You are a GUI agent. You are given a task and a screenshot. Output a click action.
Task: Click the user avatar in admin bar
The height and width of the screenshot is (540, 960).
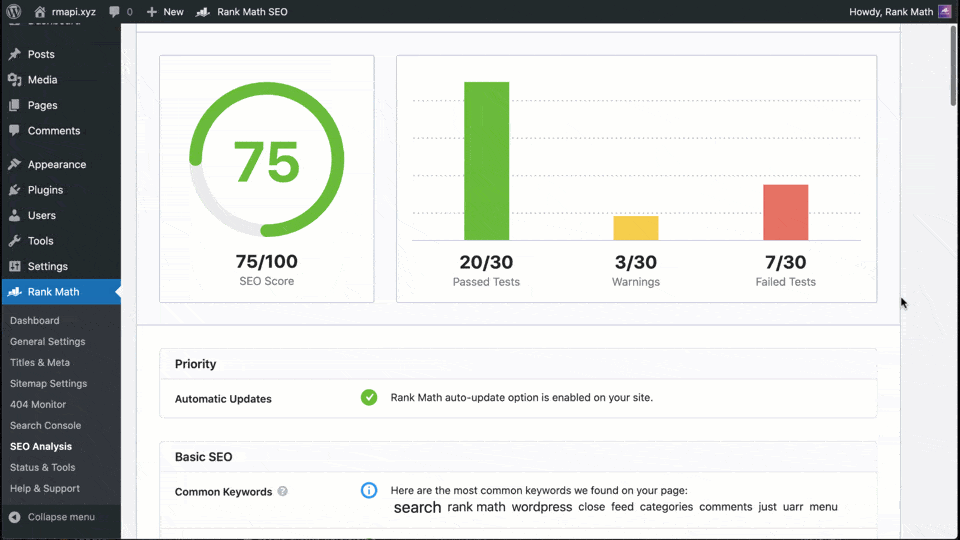click(945, 12)
